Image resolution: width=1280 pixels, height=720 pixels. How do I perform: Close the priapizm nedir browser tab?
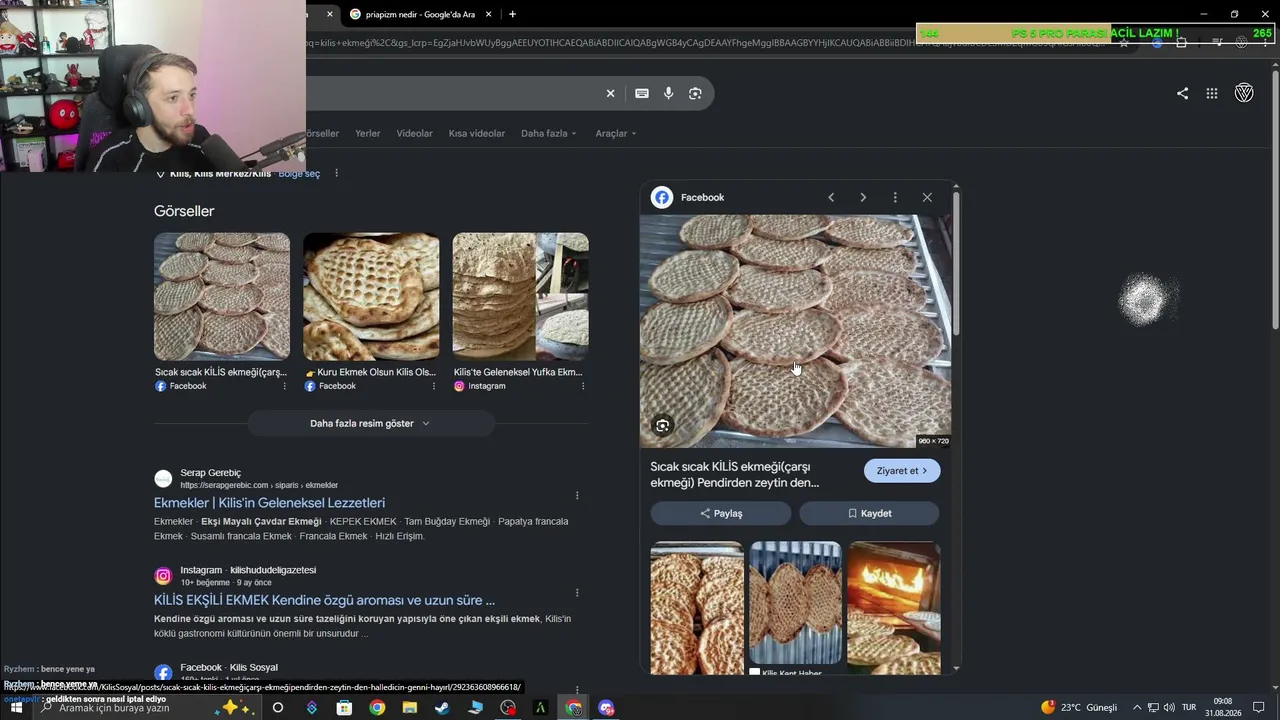click(488, 14)
